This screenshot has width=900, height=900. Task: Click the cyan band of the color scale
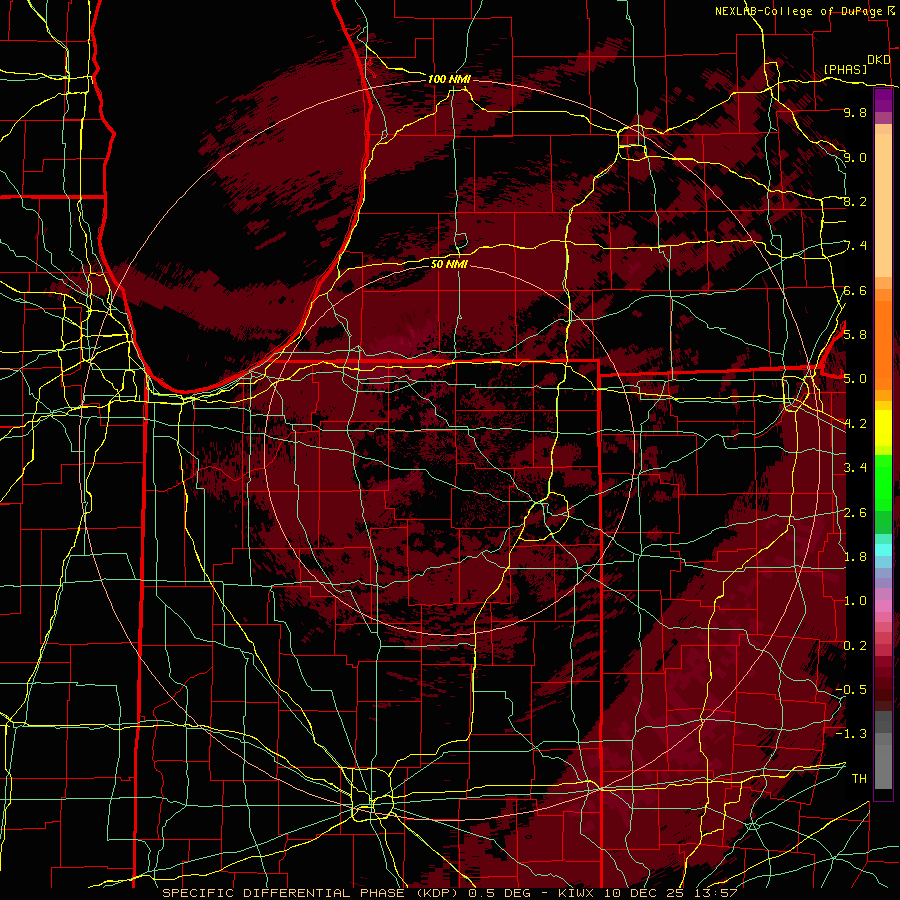(x=883, y=550)
